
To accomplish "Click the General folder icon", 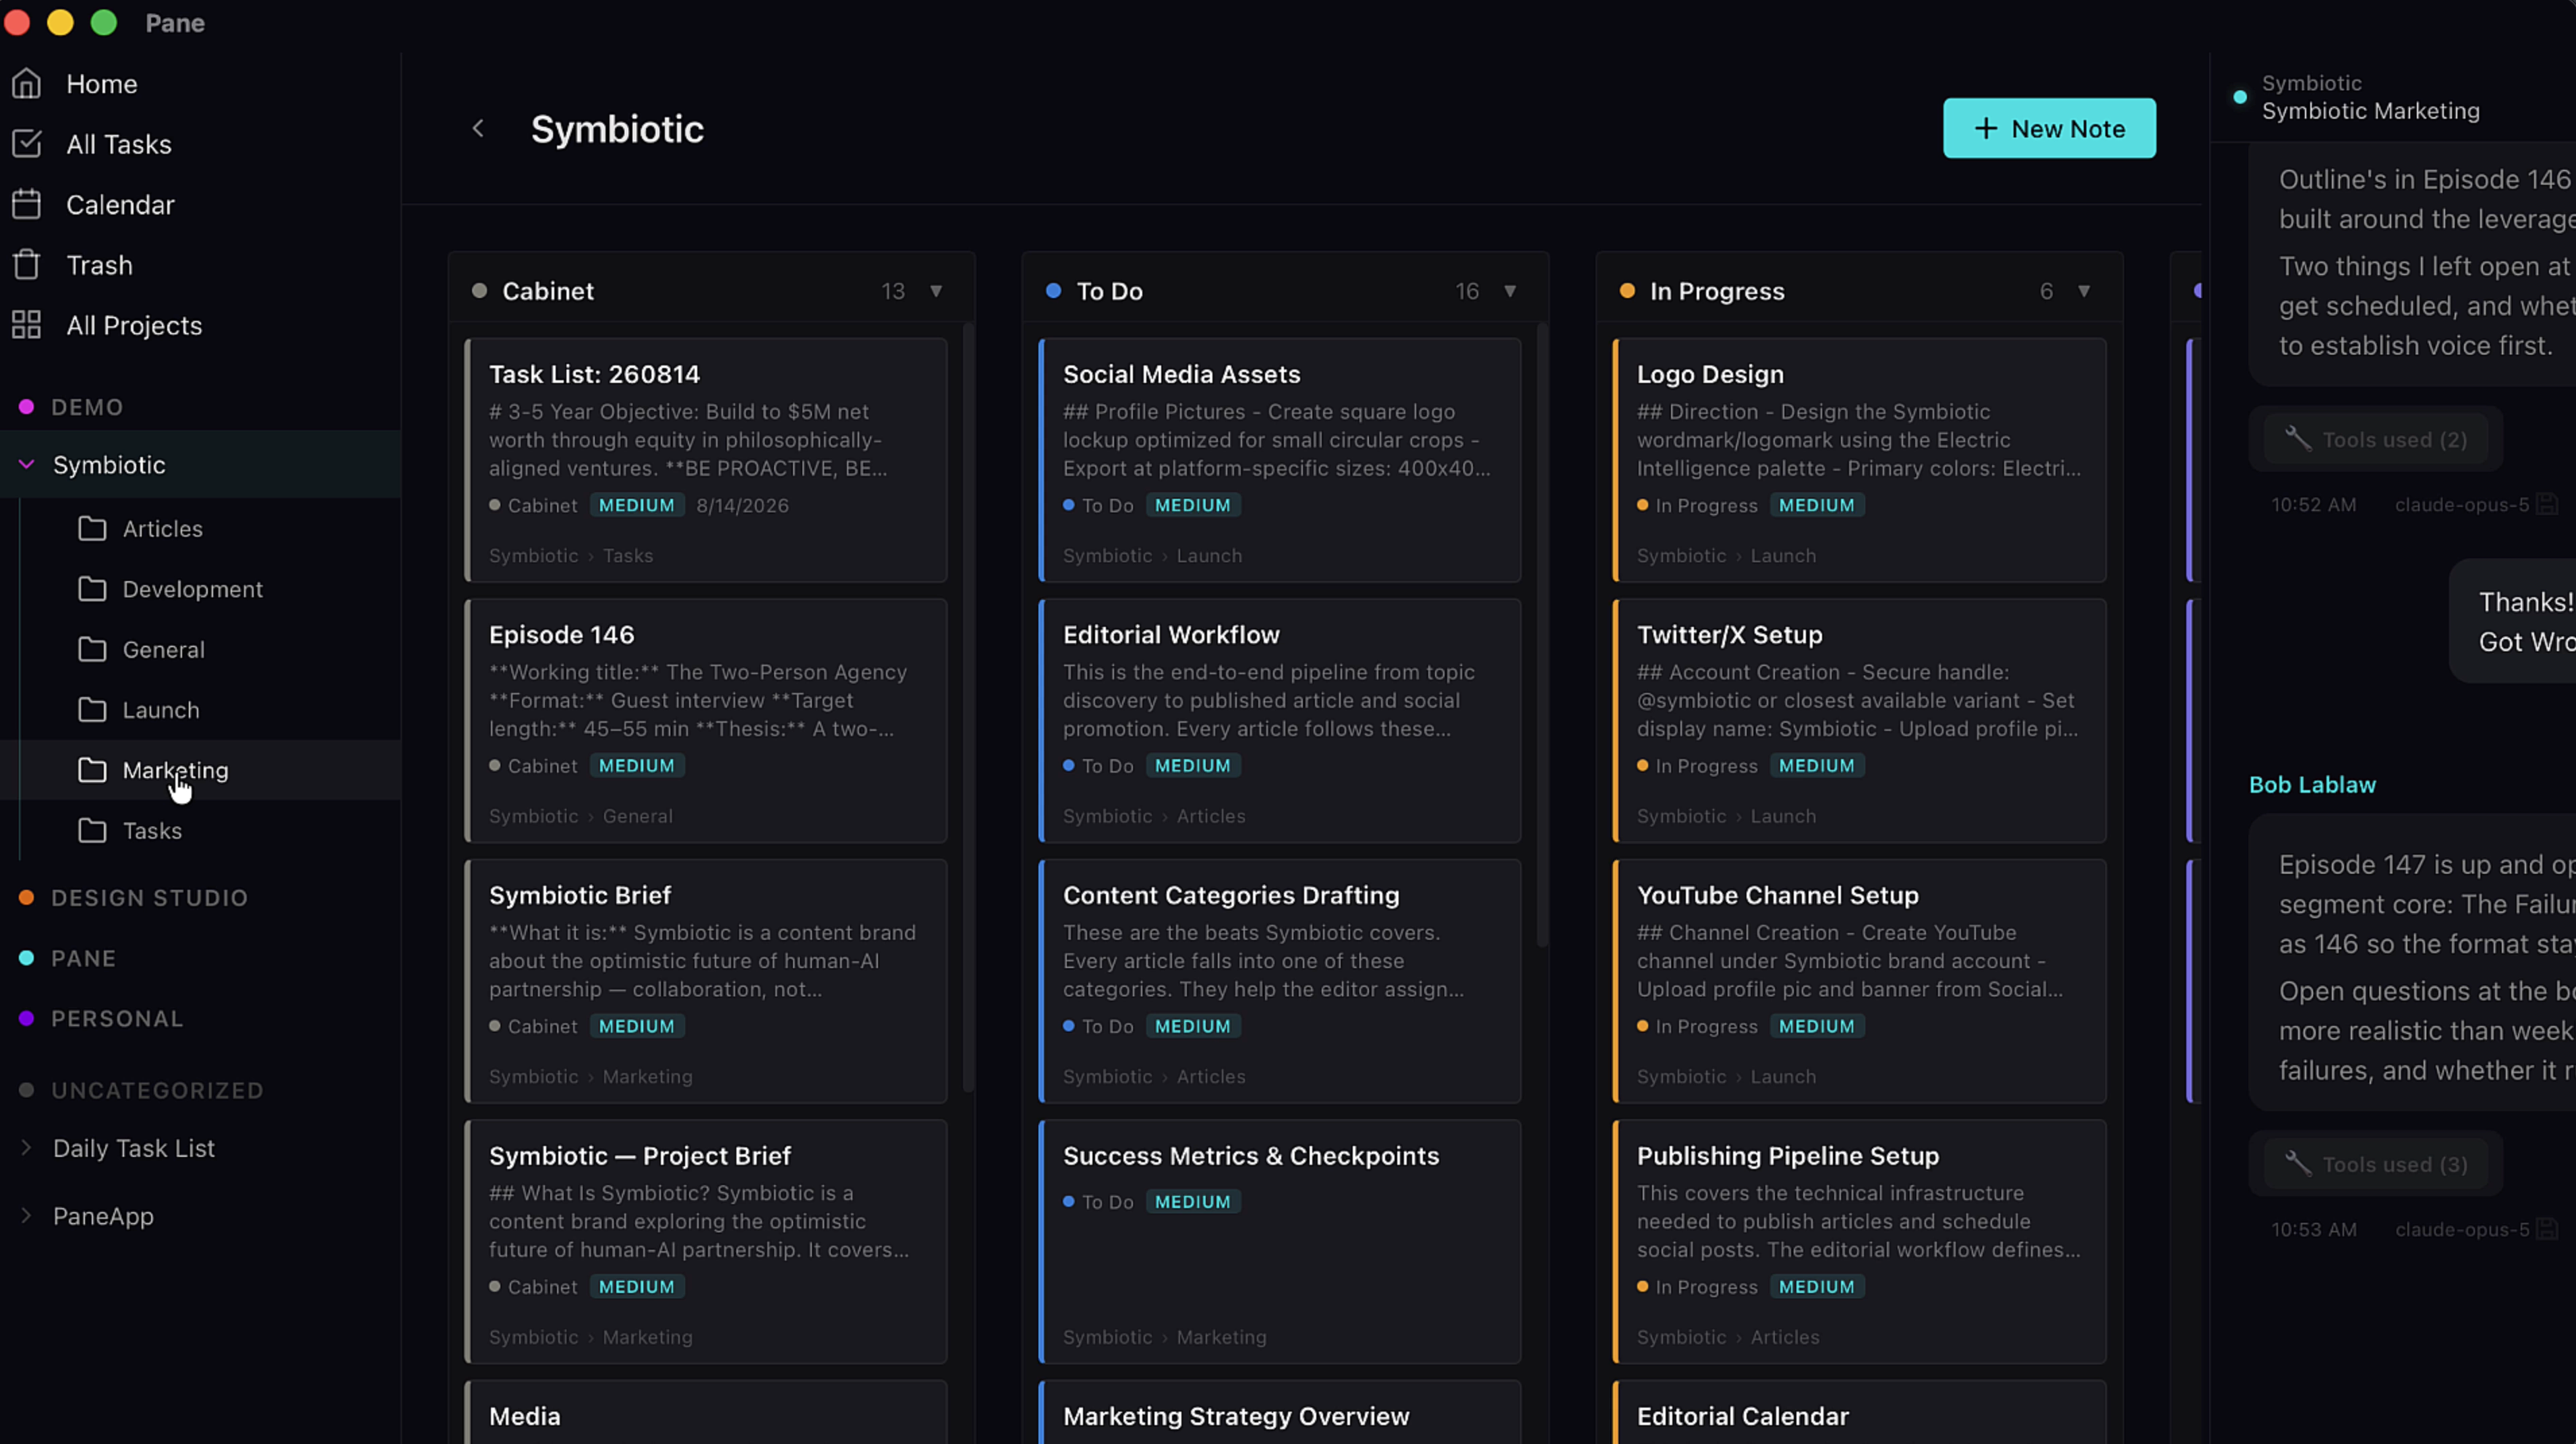I will 92,649.
